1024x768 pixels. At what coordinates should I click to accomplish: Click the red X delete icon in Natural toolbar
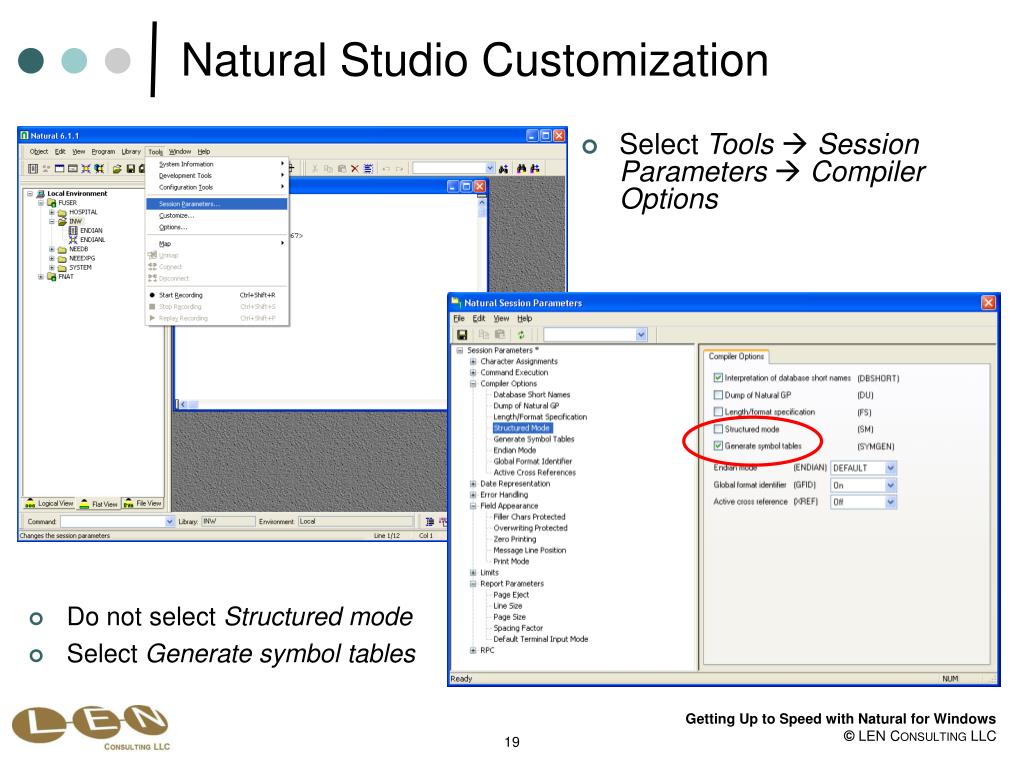(355, 168)
